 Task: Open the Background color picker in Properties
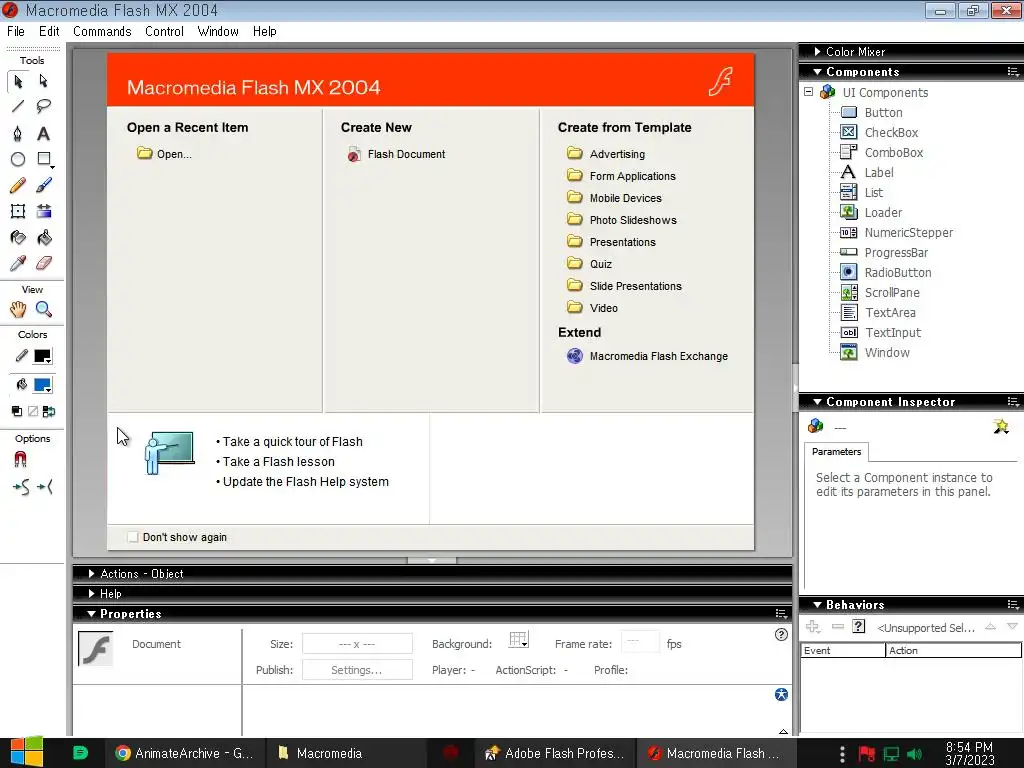click(x=519, y=640)
